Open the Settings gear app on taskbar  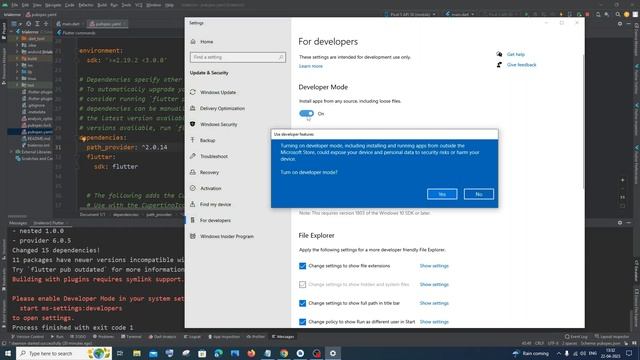333,353
